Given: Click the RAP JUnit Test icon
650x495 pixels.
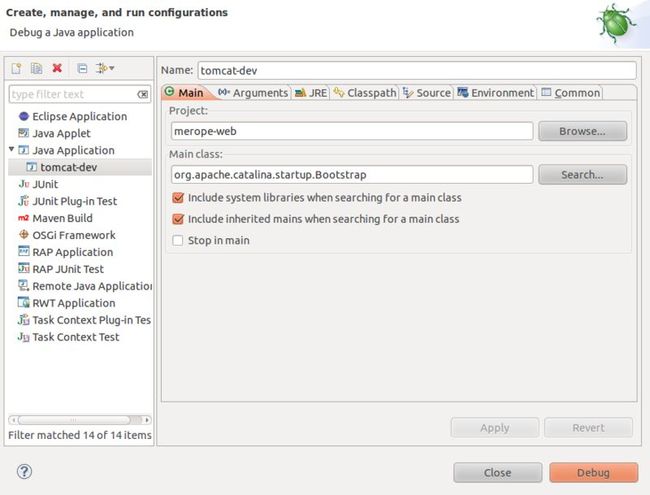Looking at the screenshot, I should coord(24,269).
